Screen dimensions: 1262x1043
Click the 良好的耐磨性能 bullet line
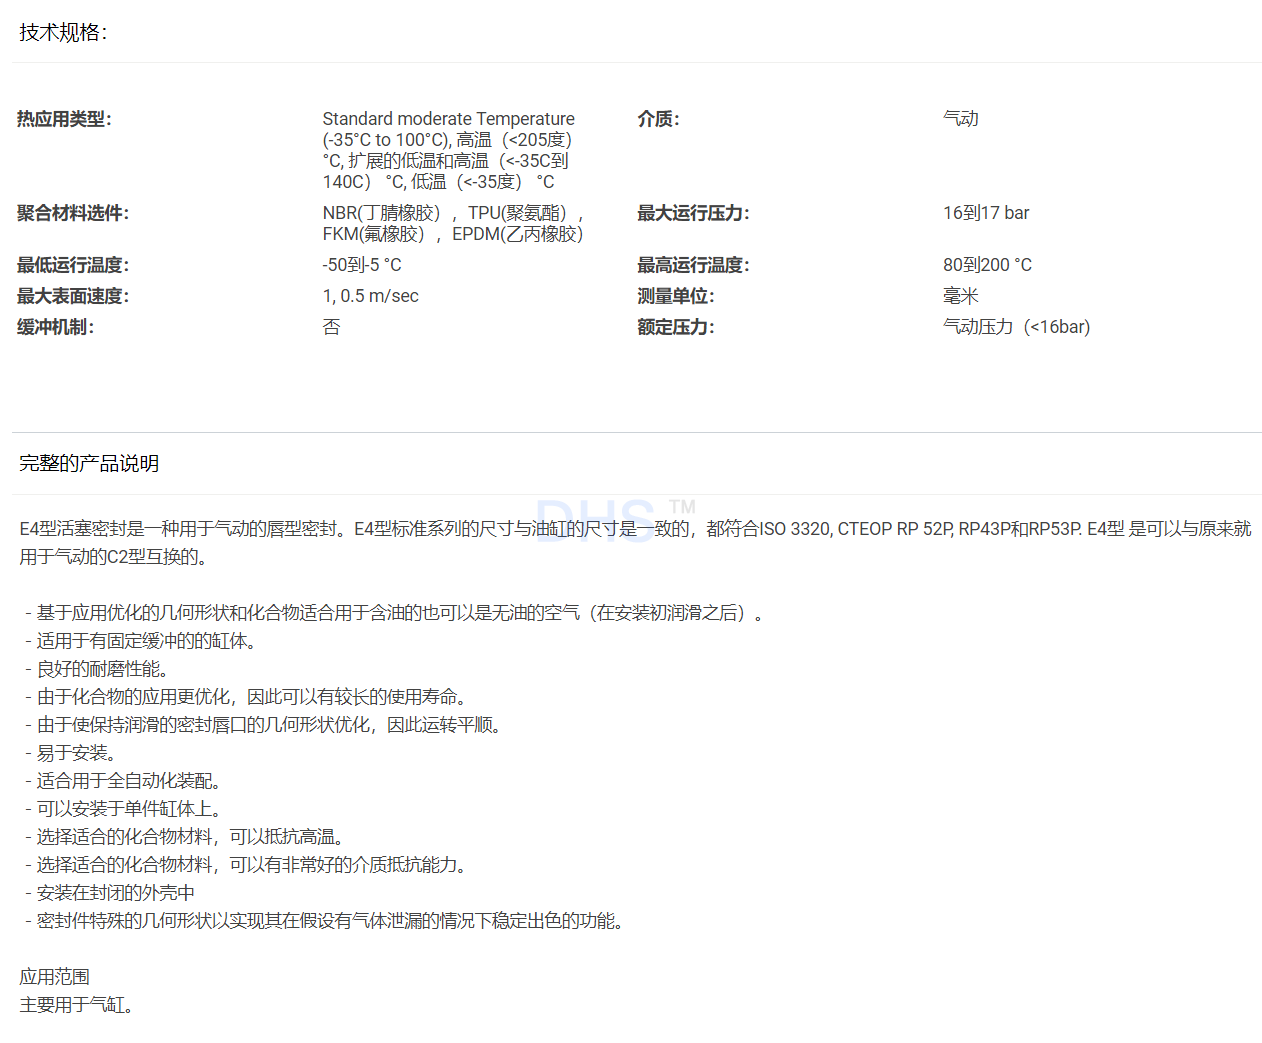click(101, 669)
